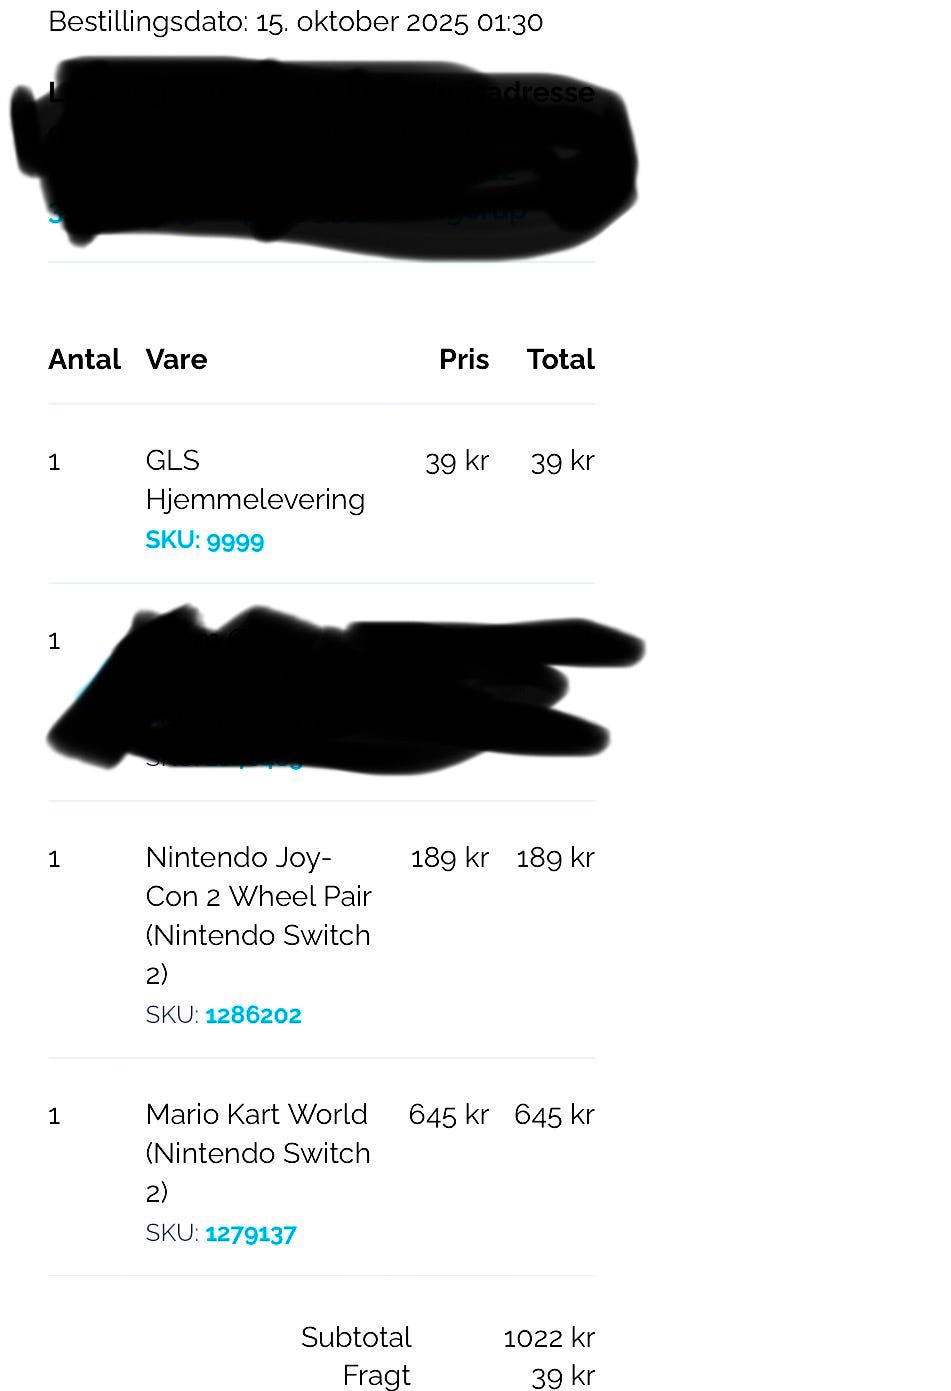Click Mario Kart World's Total column value
This screenshot has height=1391, width=951.
(554, 1114)
